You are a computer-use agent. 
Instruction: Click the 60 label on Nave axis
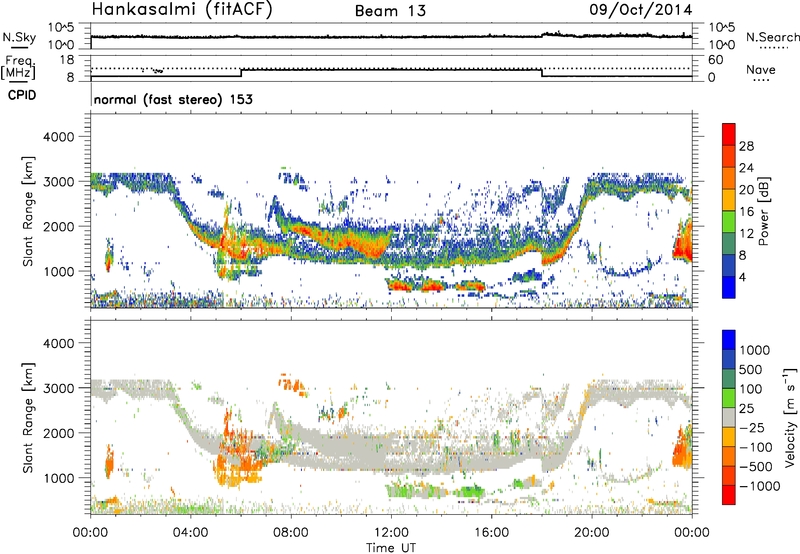click(x=715, y=60)
